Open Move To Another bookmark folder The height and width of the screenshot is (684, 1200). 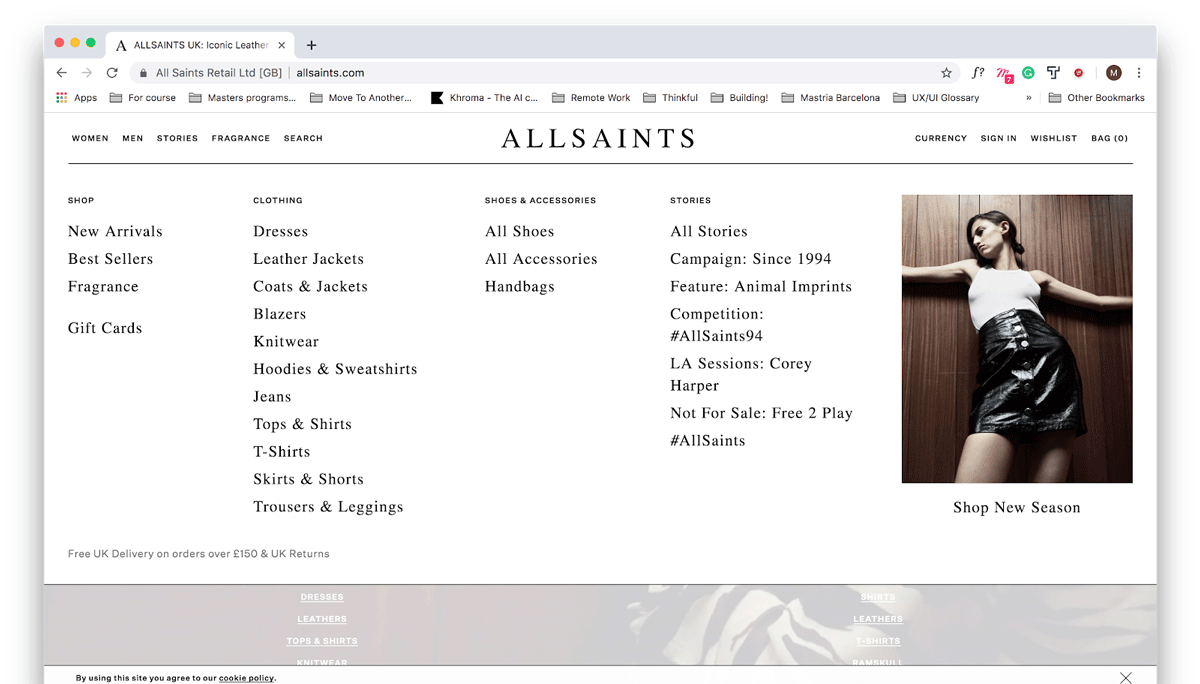pyautogui.click(x=361, y=98)
